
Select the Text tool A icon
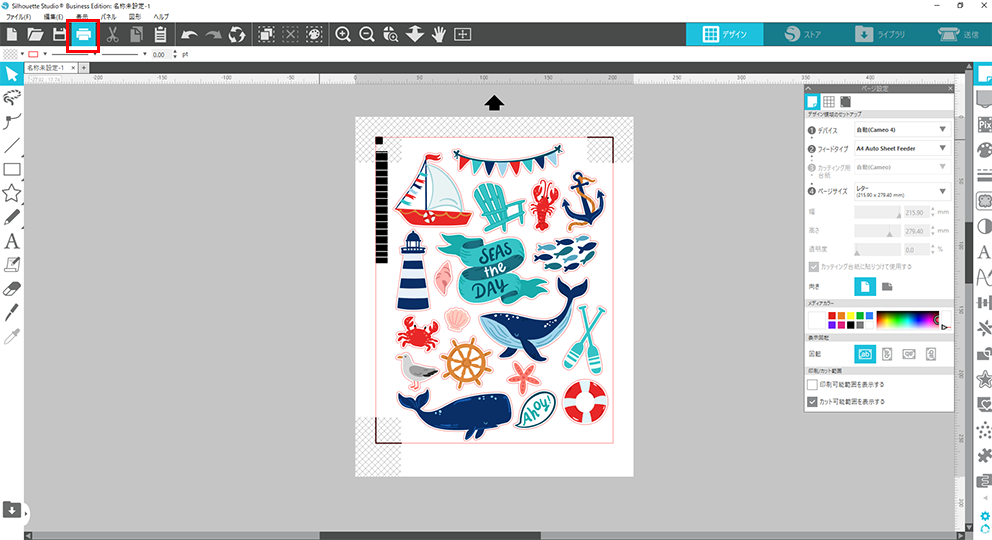click(11, 241)
